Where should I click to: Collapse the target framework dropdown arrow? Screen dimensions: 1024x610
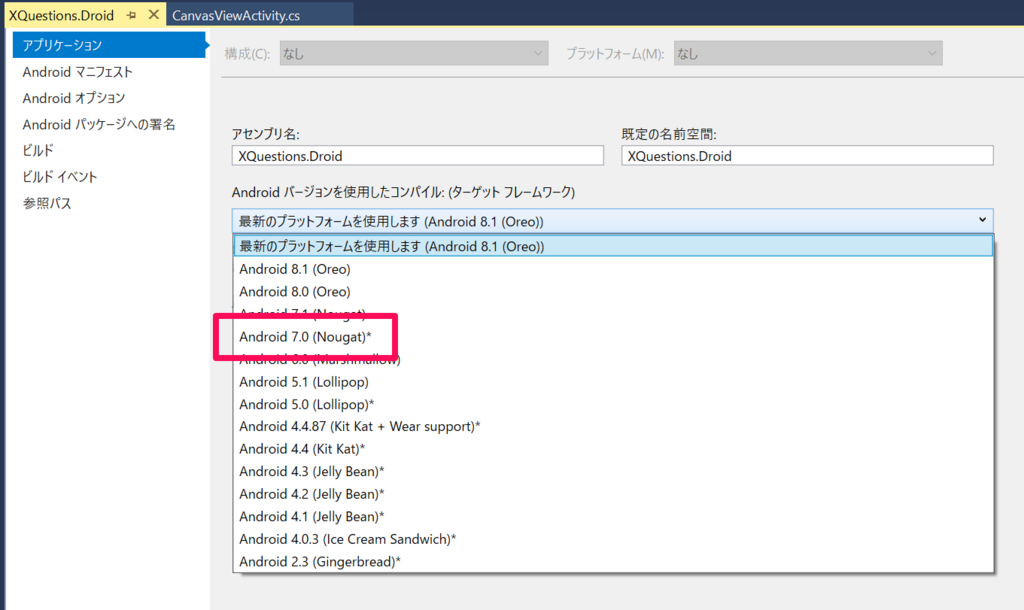coord(982,220)
